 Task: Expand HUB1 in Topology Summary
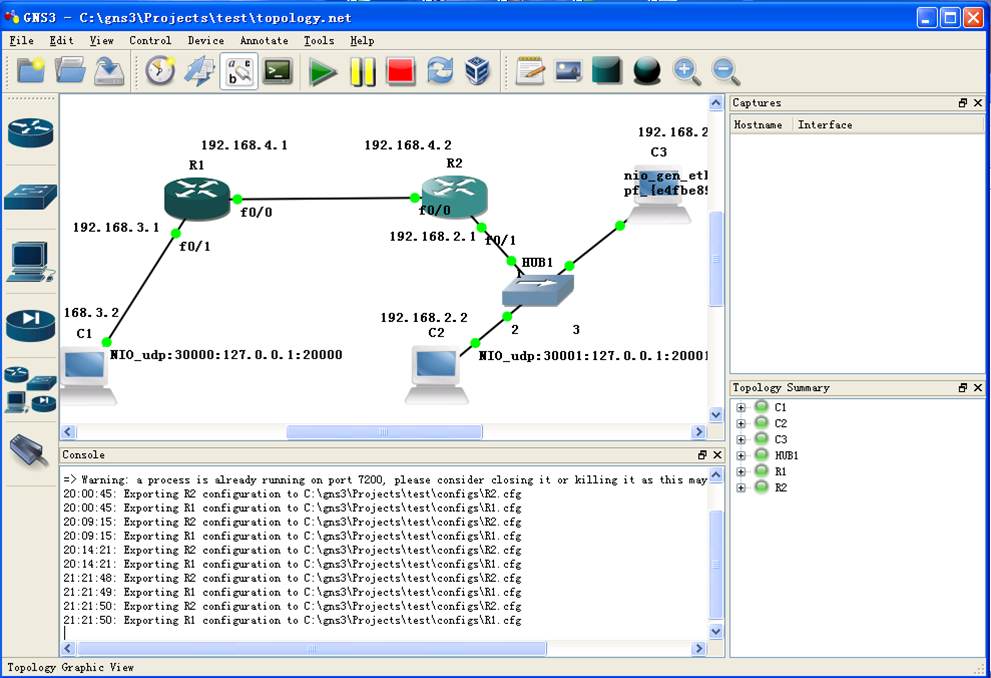coord(741,456)
